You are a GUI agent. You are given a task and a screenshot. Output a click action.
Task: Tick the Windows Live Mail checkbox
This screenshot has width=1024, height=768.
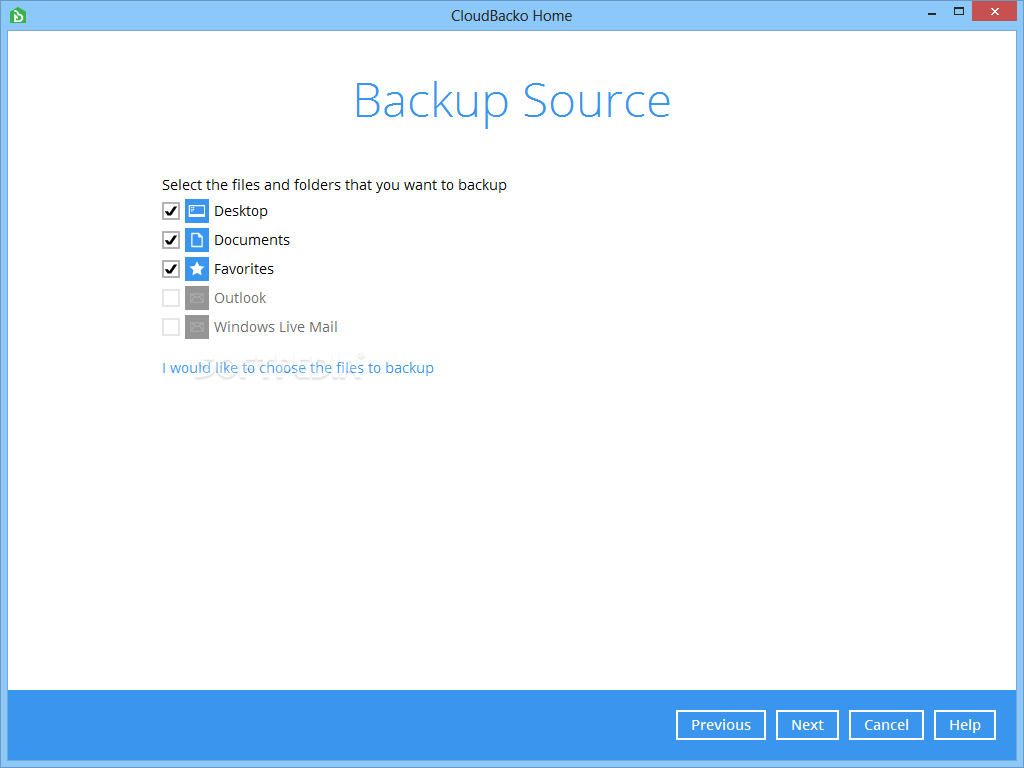[170, 327]
